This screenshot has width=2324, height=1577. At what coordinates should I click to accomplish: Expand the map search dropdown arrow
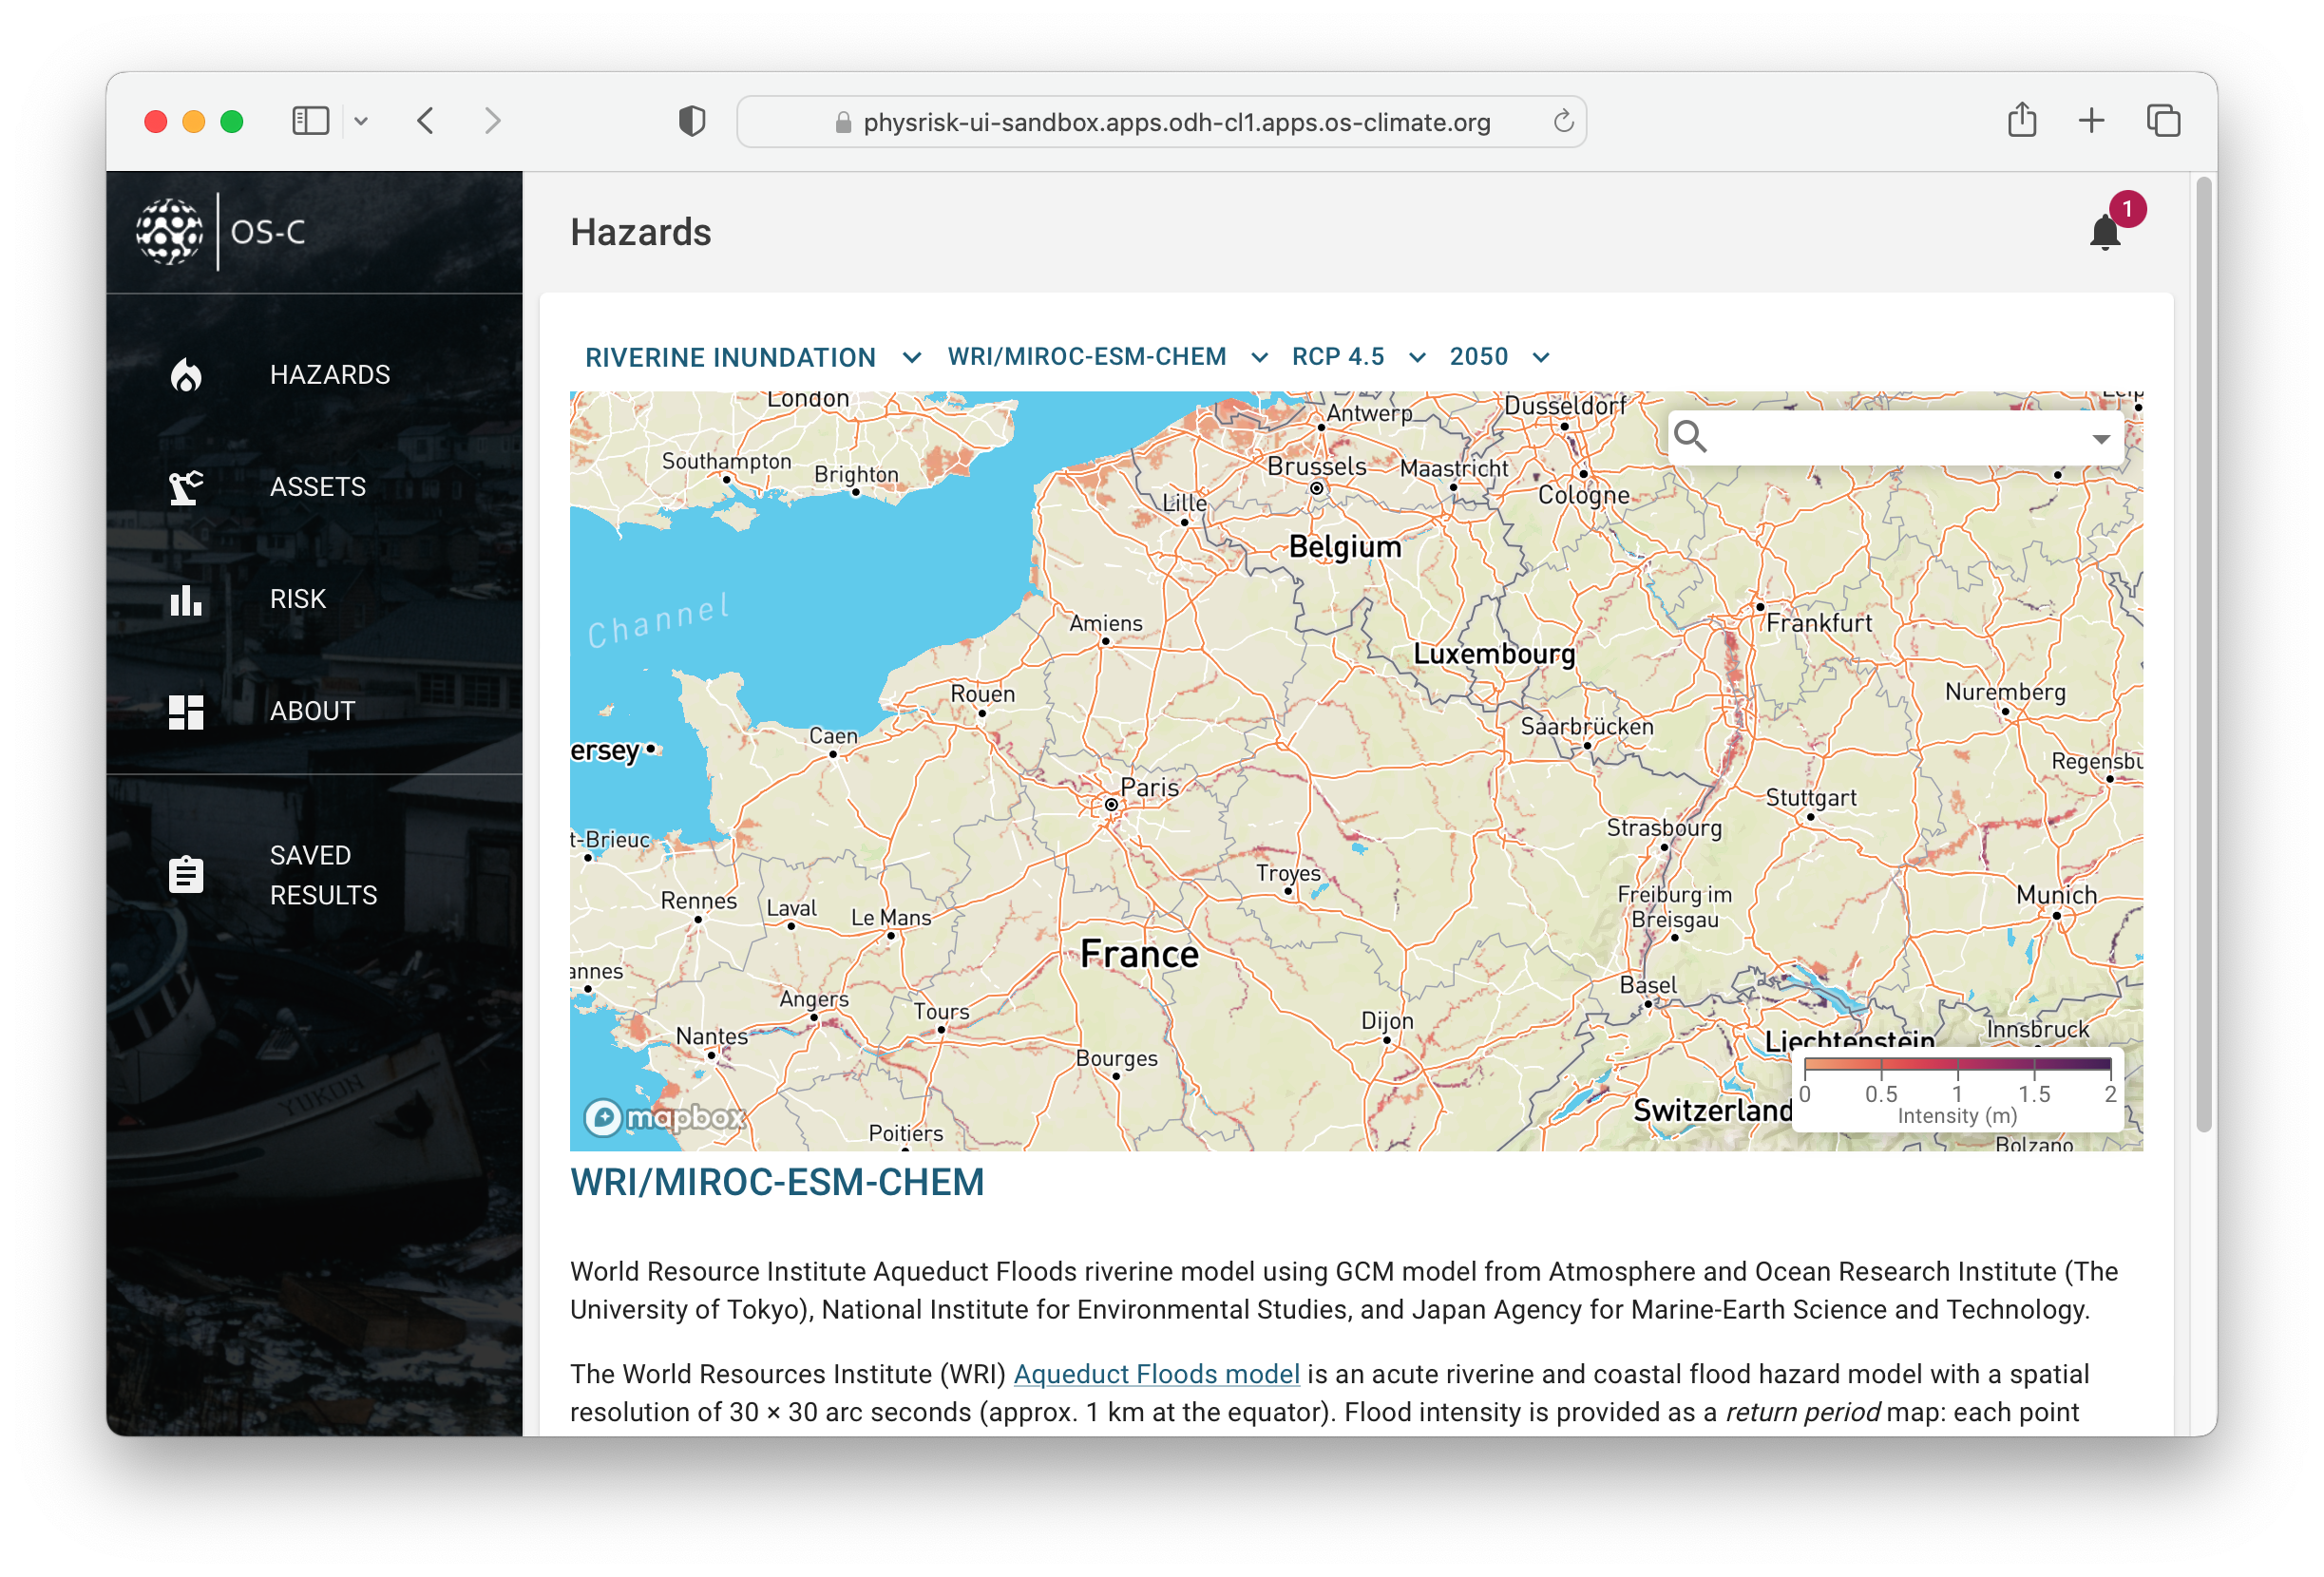pos(2101,439)
